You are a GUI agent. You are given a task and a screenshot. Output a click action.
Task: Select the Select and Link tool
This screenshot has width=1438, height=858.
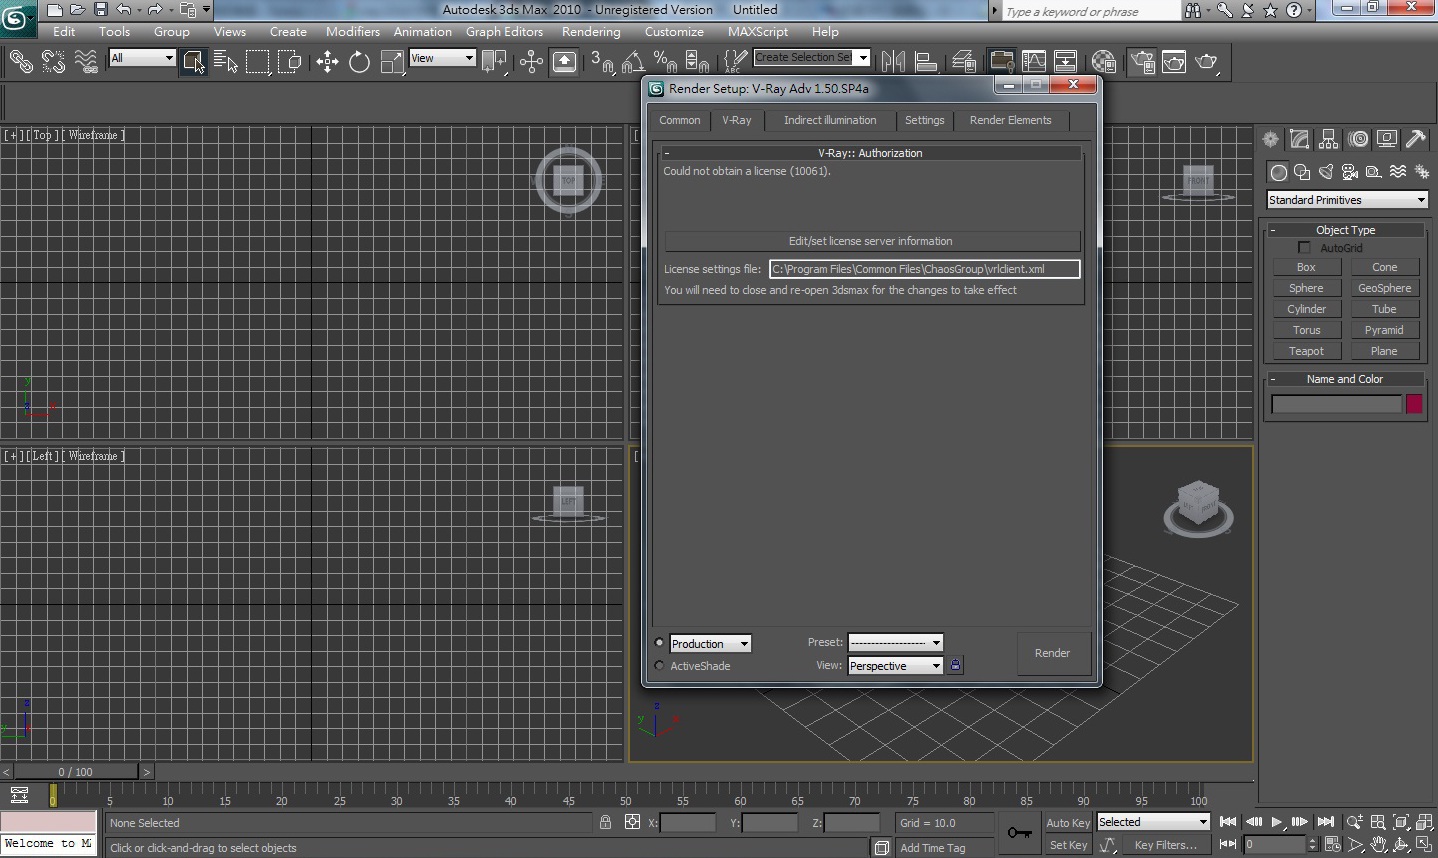point(20,62)
